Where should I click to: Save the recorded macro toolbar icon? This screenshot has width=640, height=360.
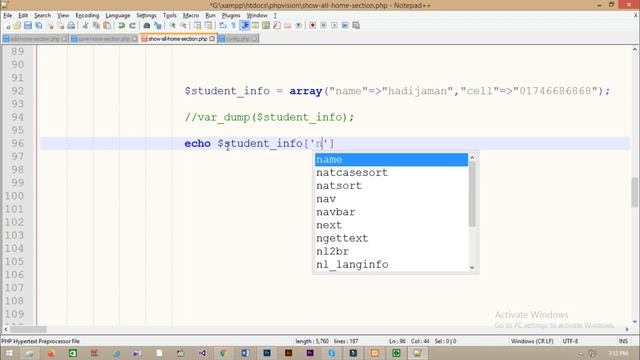point(356,25)
